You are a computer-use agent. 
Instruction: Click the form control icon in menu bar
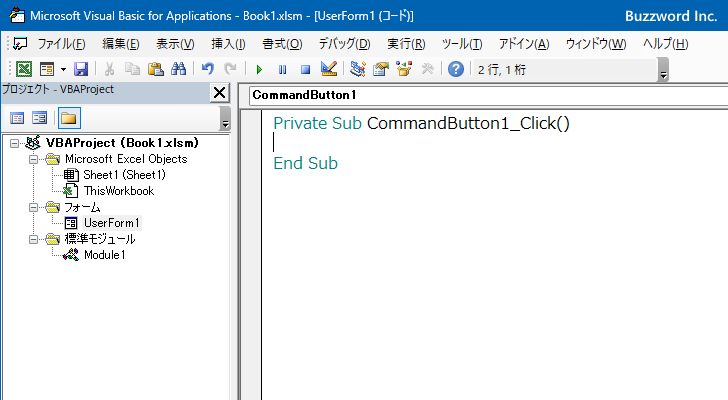[20, 44]
